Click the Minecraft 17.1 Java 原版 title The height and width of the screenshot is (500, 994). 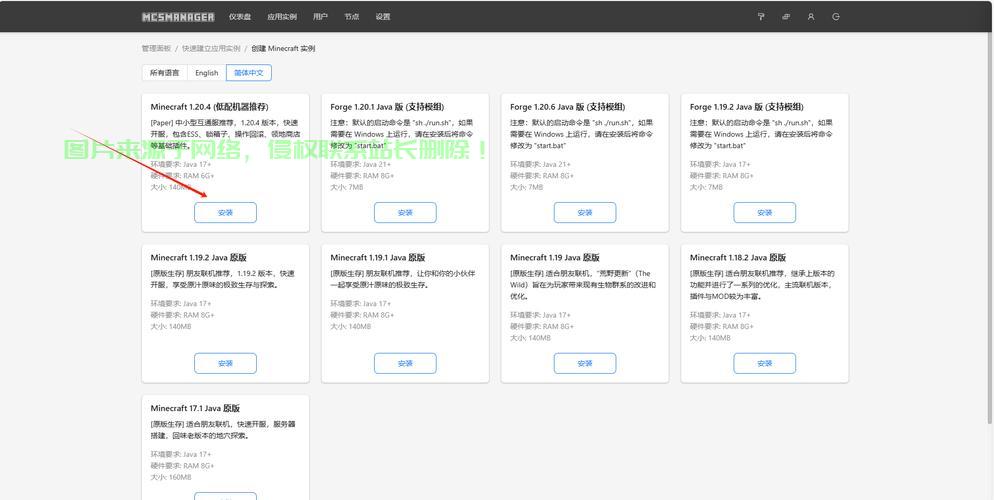point(195,408)
